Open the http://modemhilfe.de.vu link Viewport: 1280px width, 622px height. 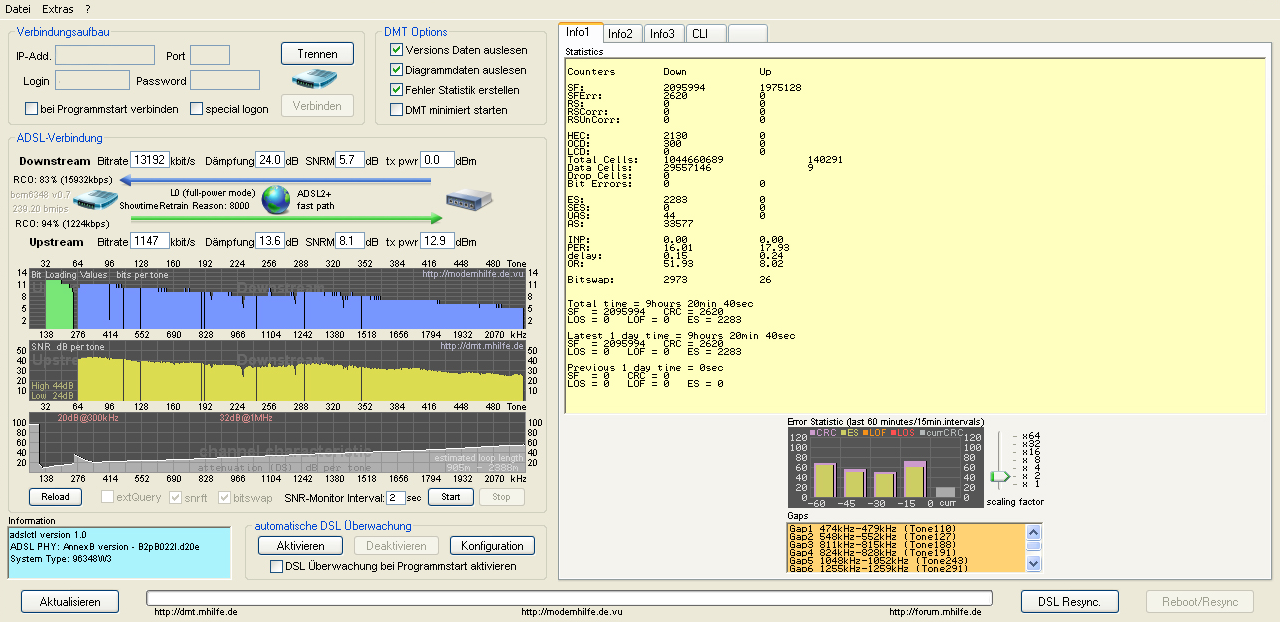[572, 613]
